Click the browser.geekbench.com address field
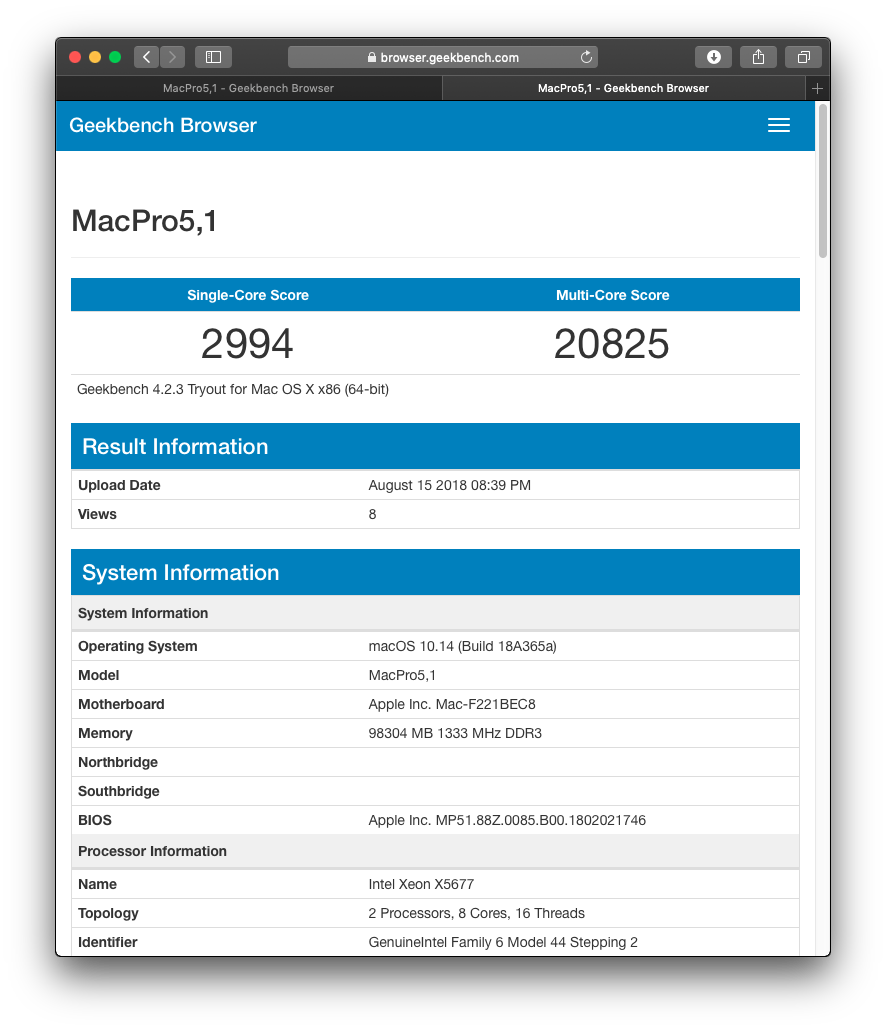886x1030 pixels. [x=443, y=57]
